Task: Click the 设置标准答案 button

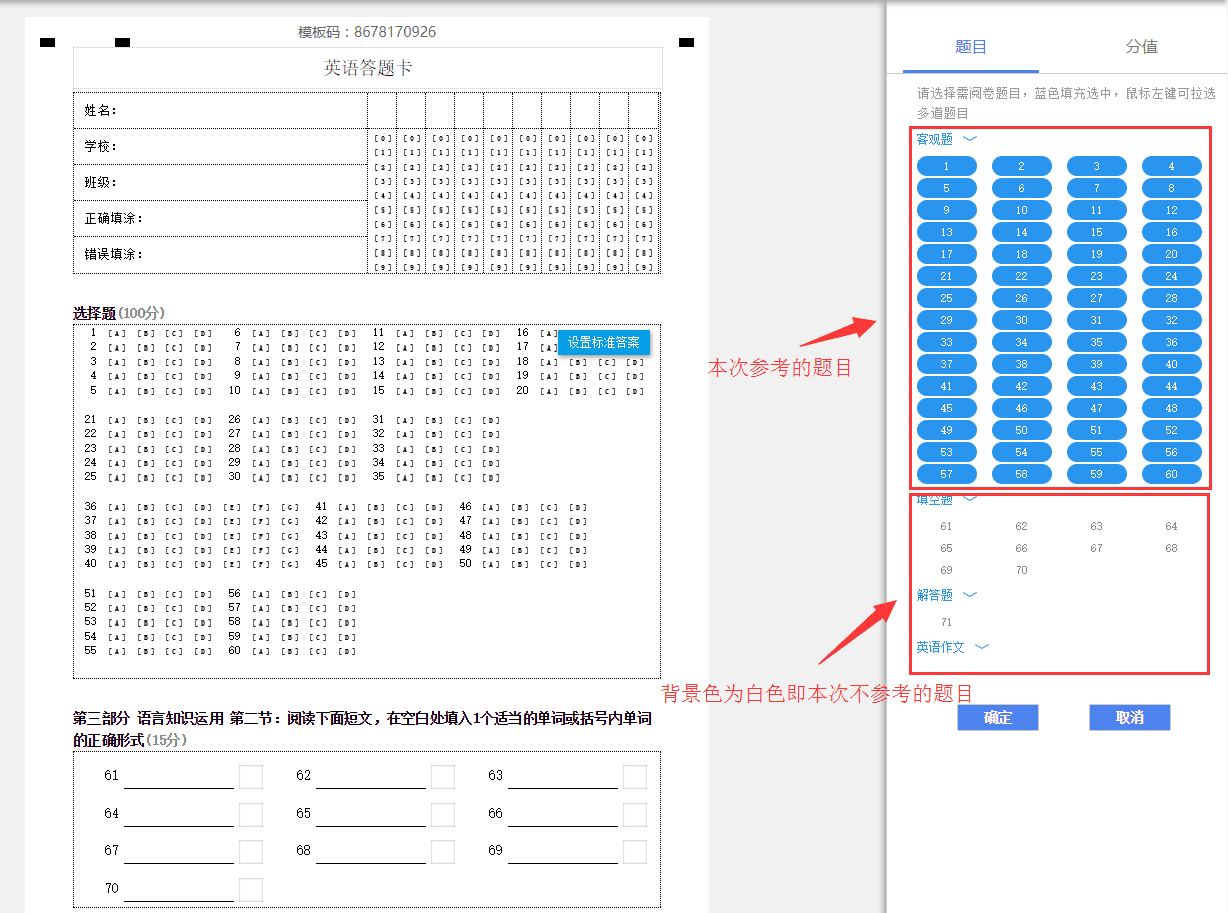Action: [x=603, y=342]
